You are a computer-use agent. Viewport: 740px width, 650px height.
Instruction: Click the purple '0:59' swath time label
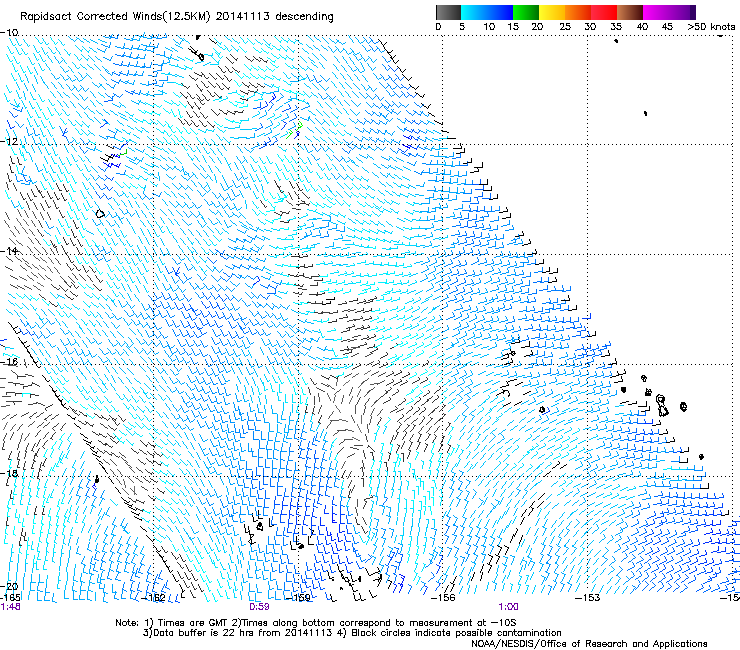click(259, 607)
